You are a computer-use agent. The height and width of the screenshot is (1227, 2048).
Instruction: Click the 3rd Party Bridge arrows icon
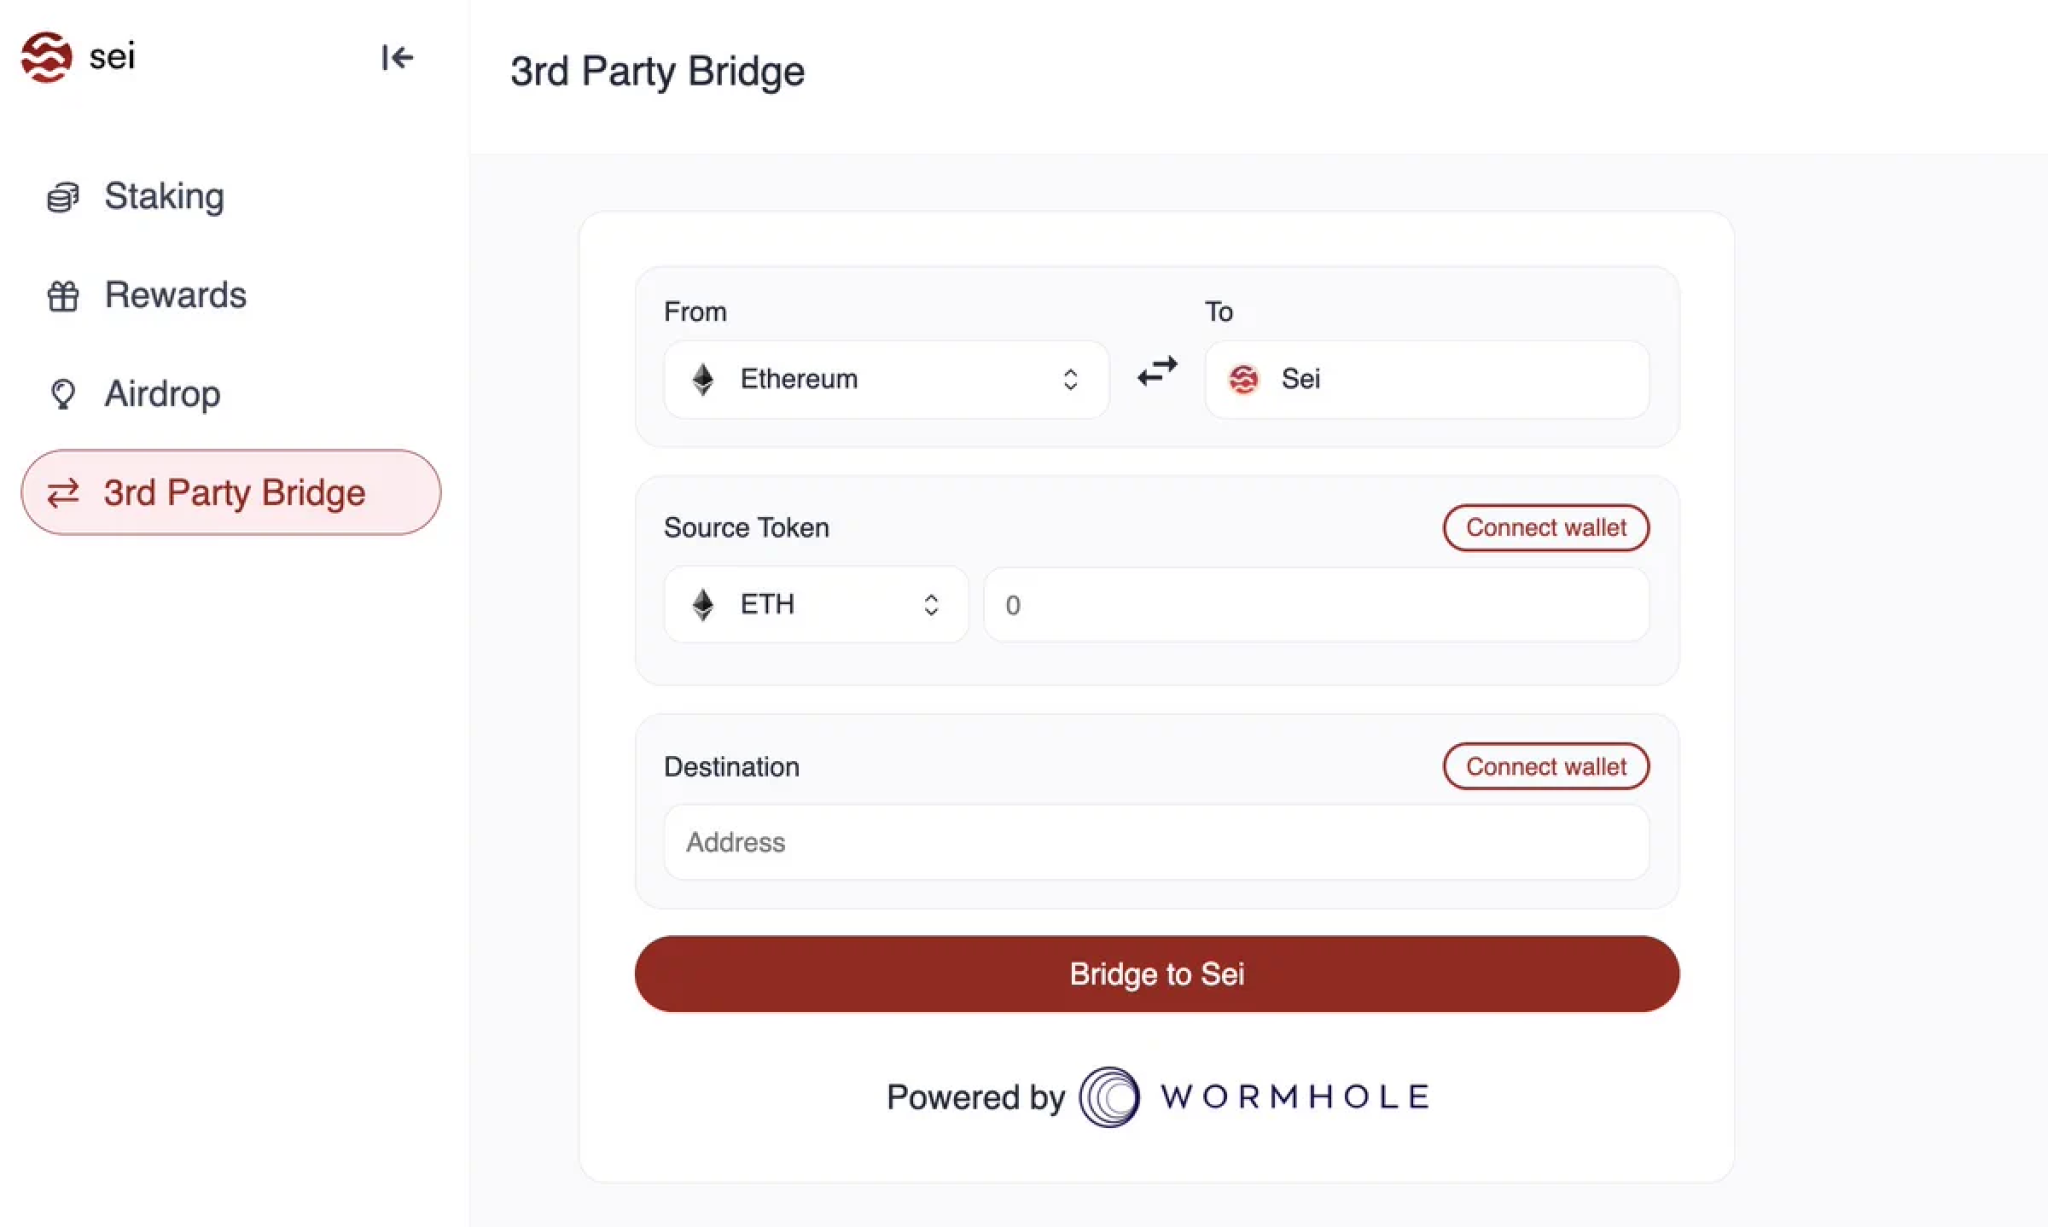[63, 492]
